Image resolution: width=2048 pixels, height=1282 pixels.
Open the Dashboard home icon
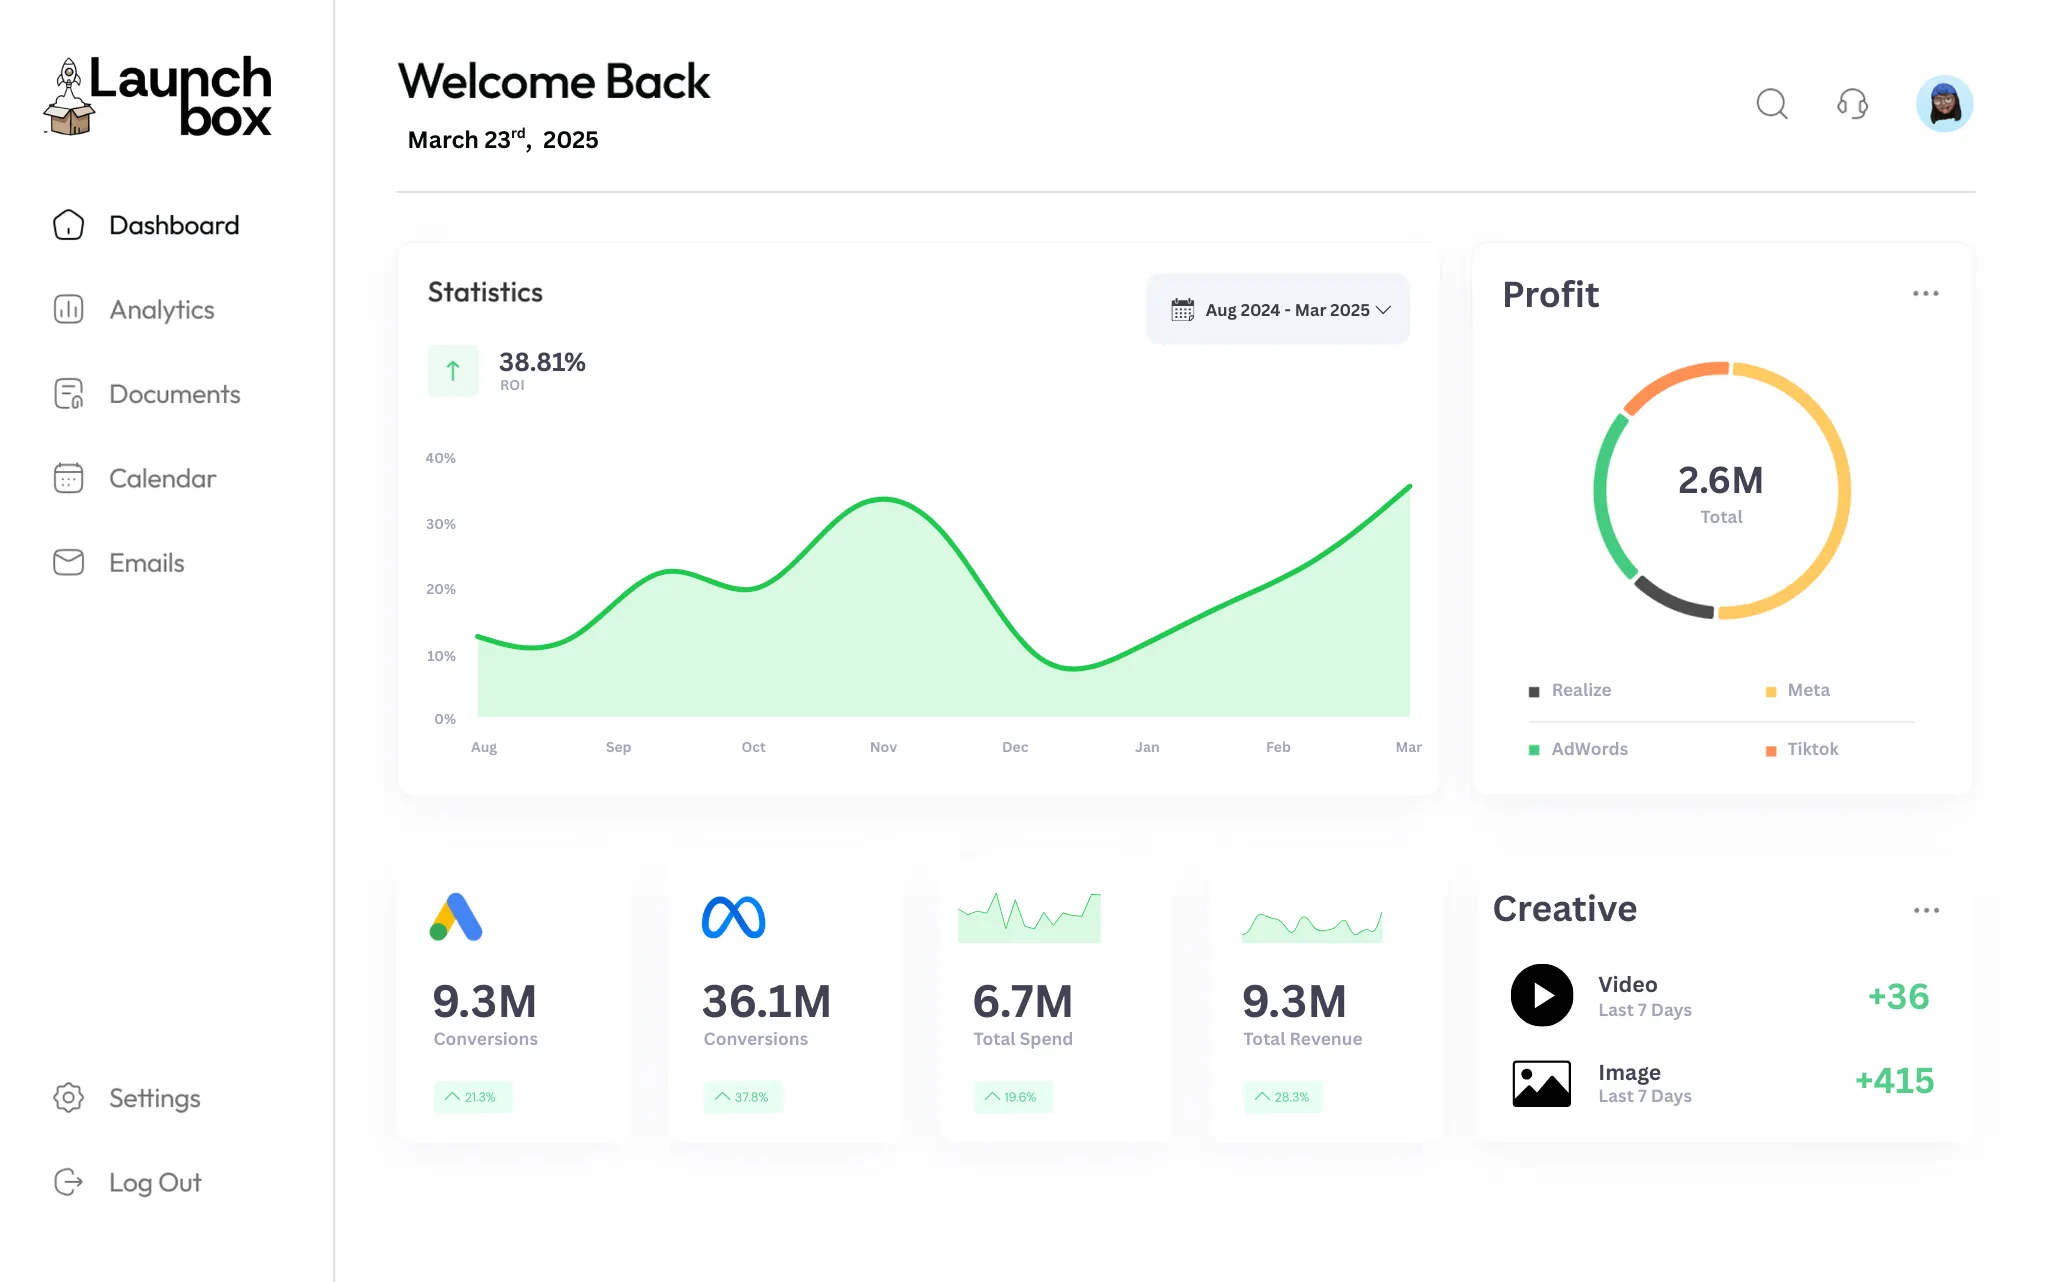pyautogui.click(x=68, y=225)
